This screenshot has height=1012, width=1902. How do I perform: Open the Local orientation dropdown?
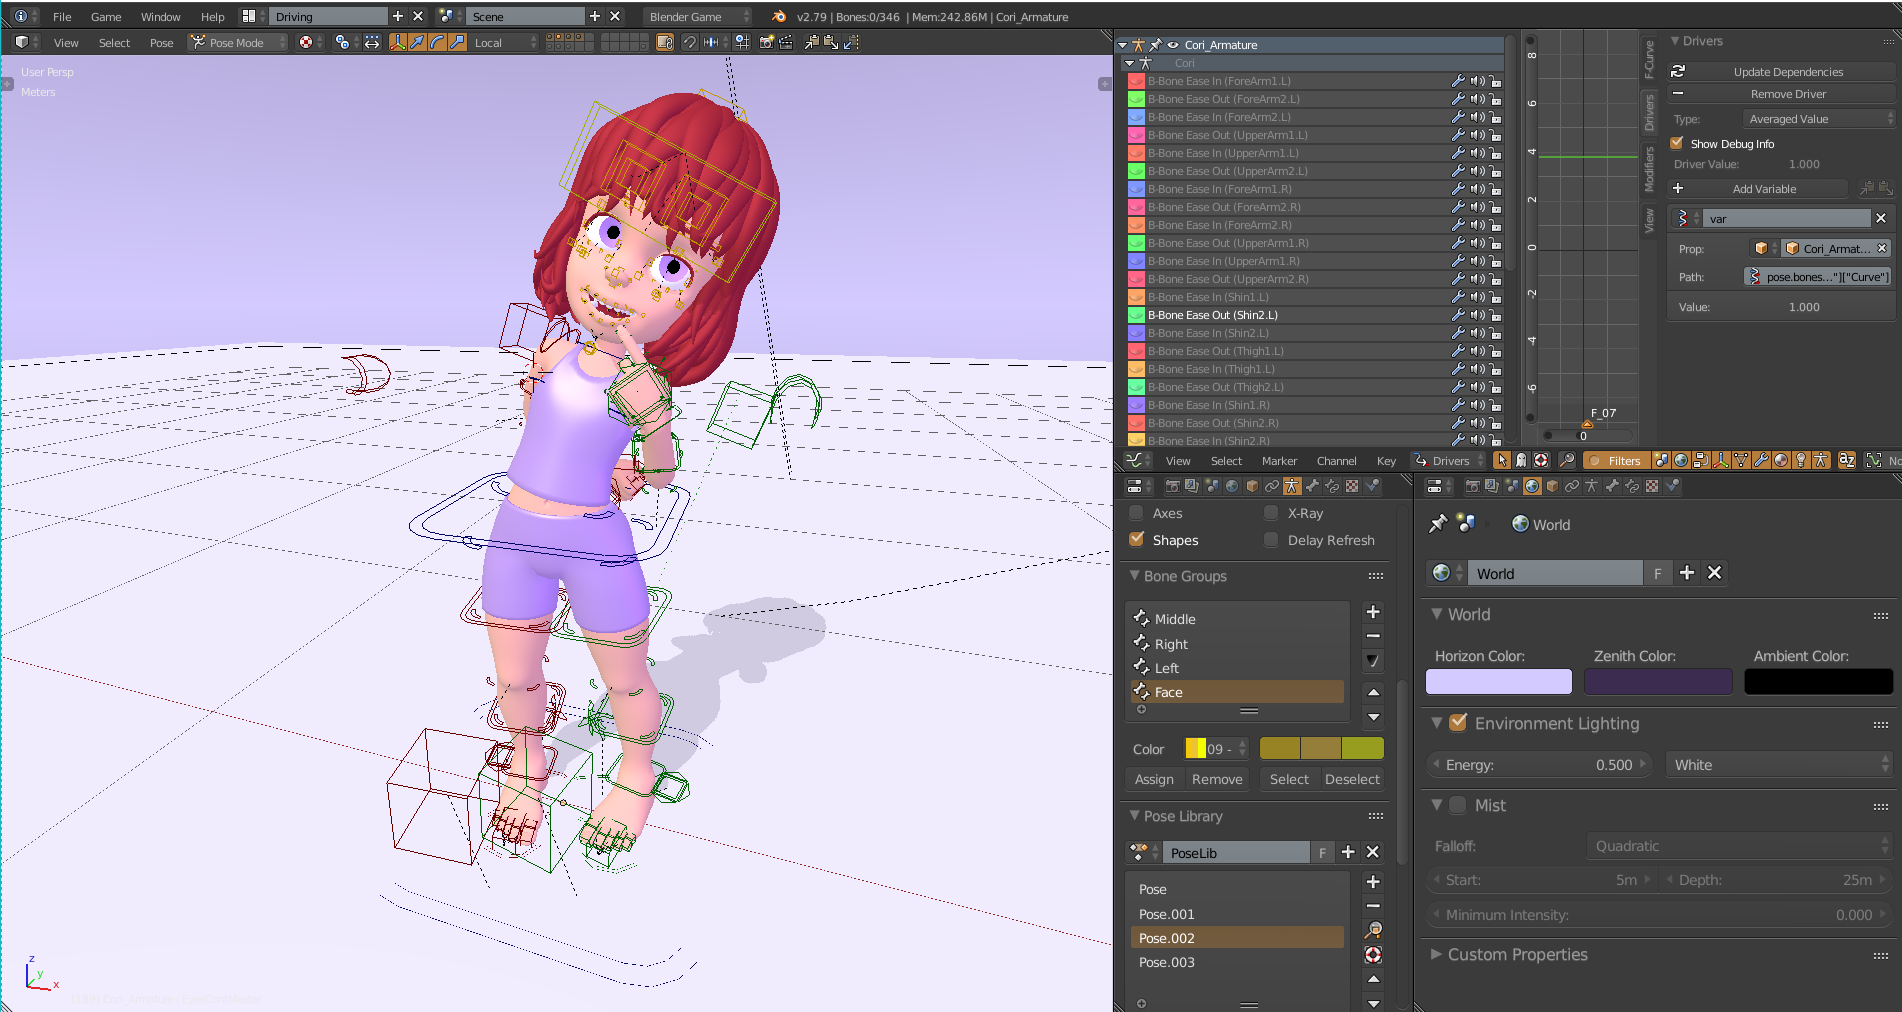505,42
